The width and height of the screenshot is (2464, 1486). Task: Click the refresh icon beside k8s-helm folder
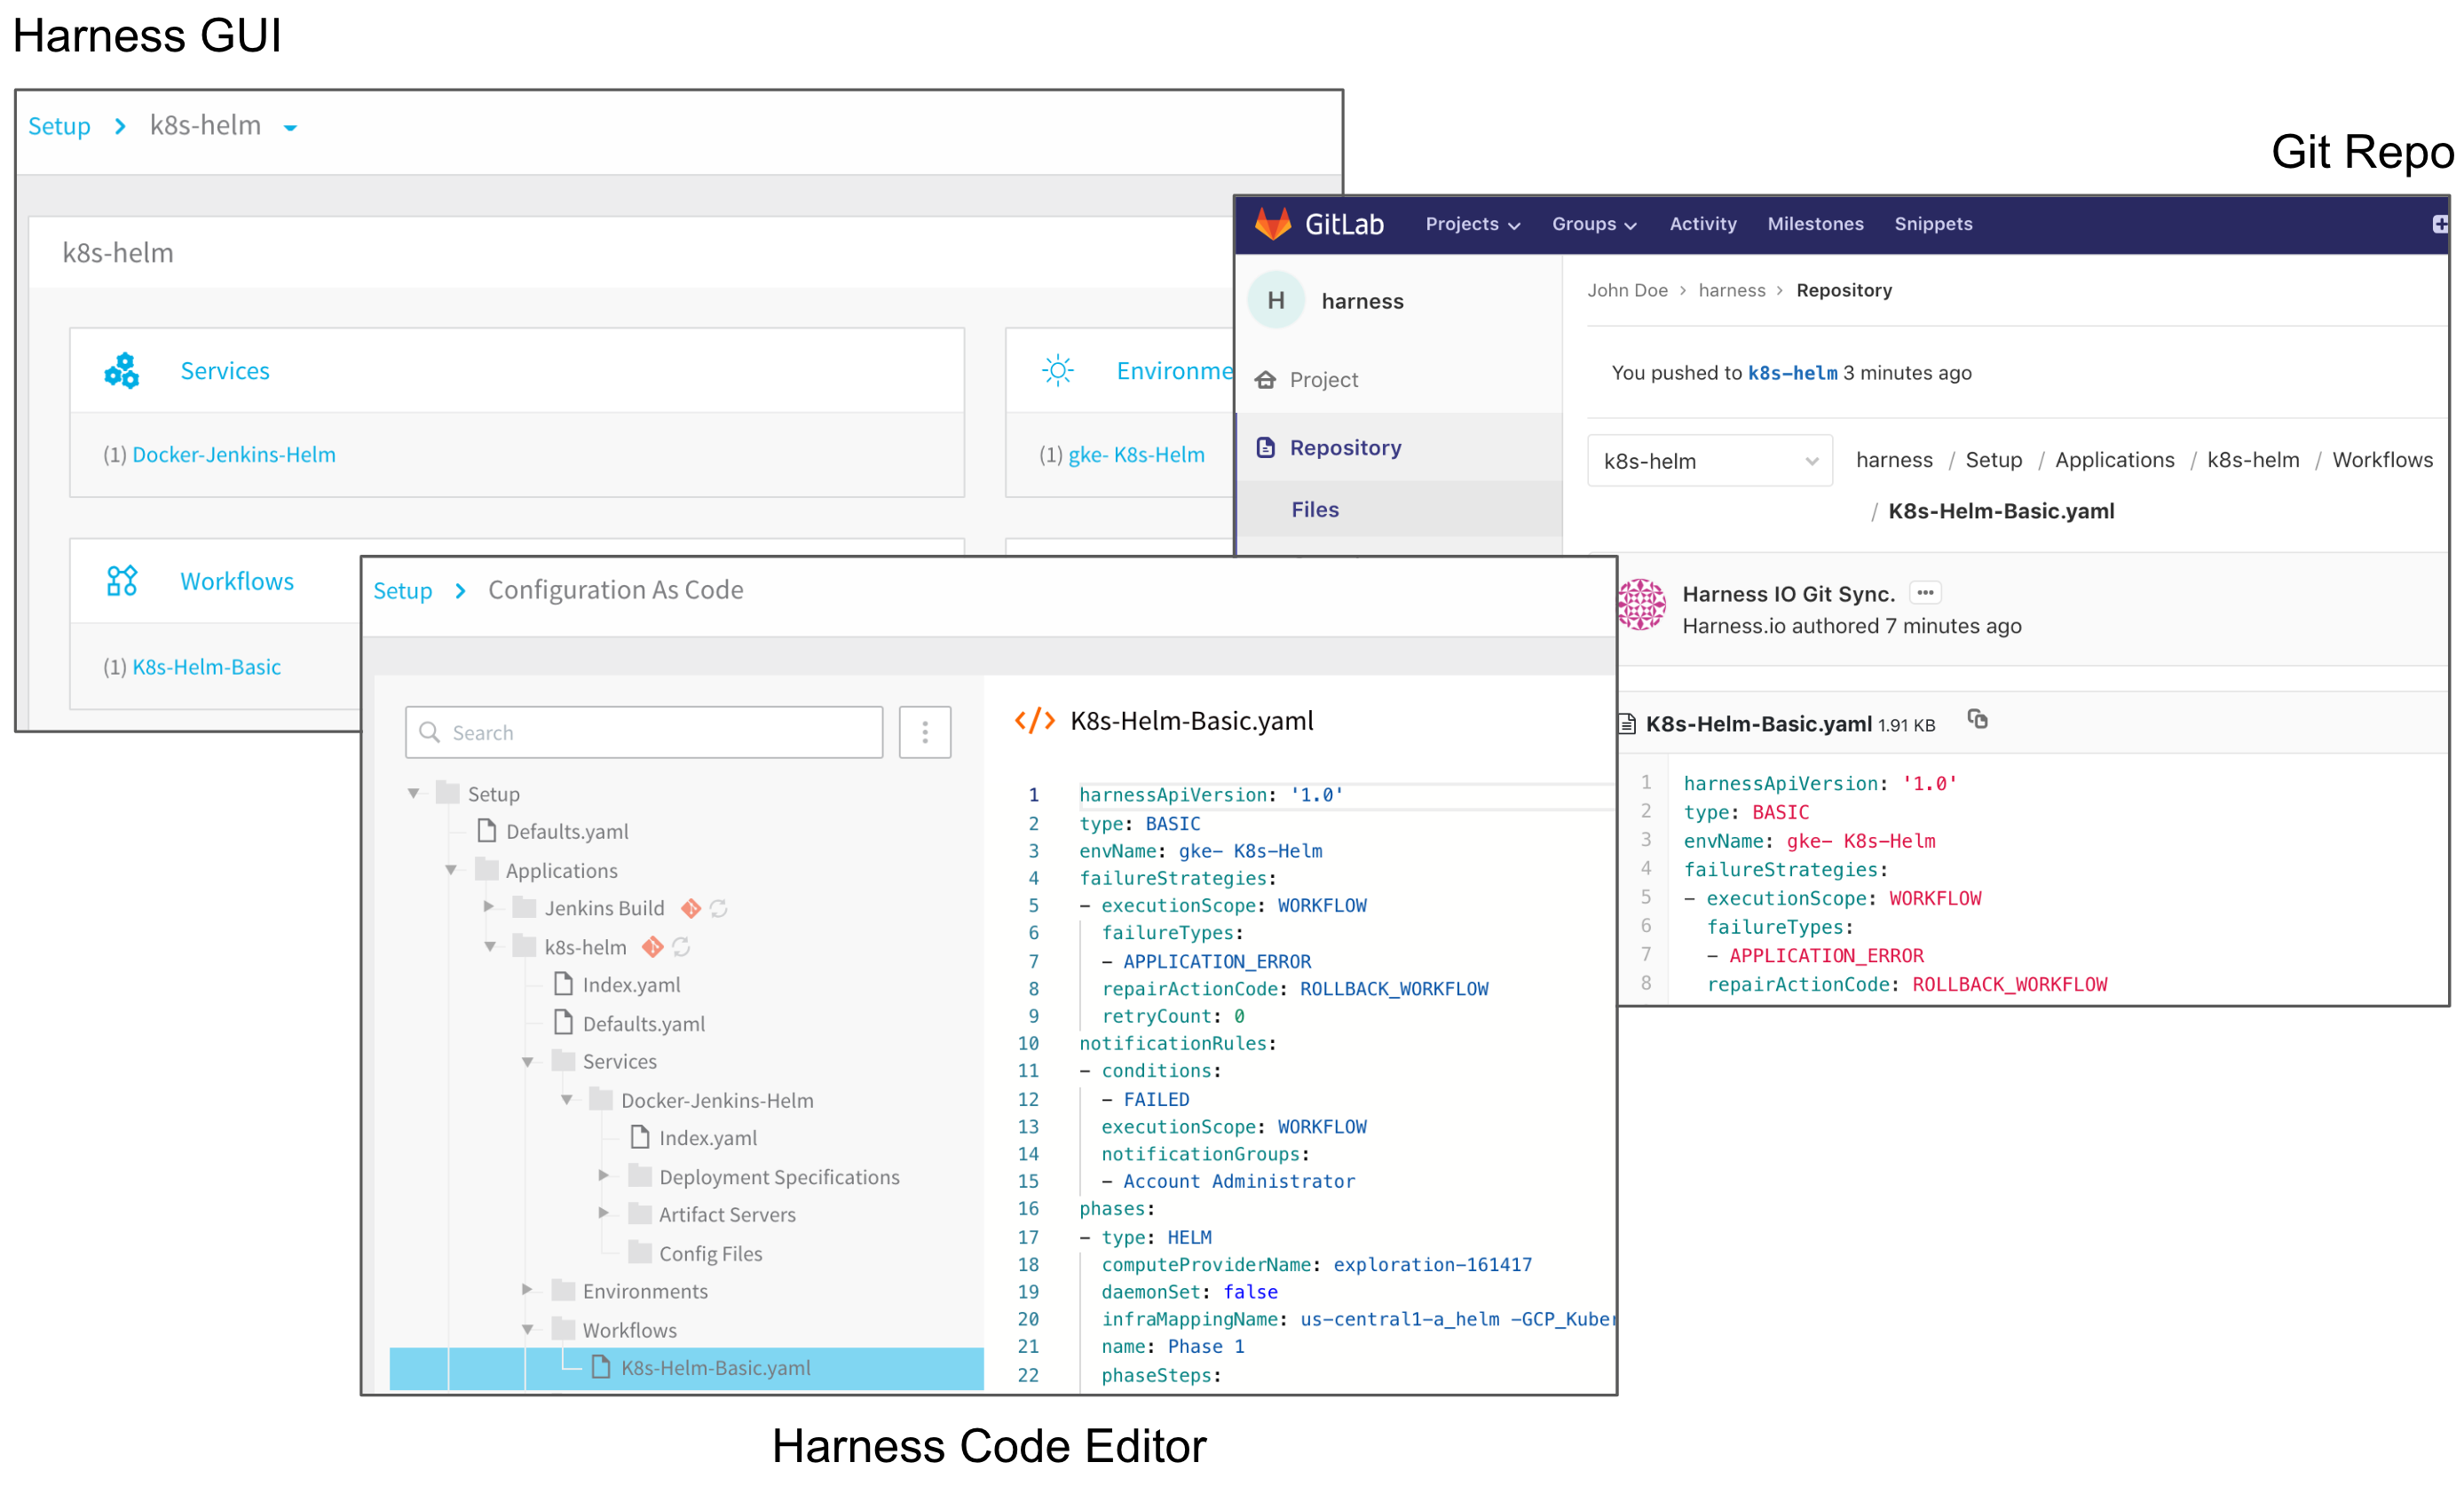[x=681, y=947]
